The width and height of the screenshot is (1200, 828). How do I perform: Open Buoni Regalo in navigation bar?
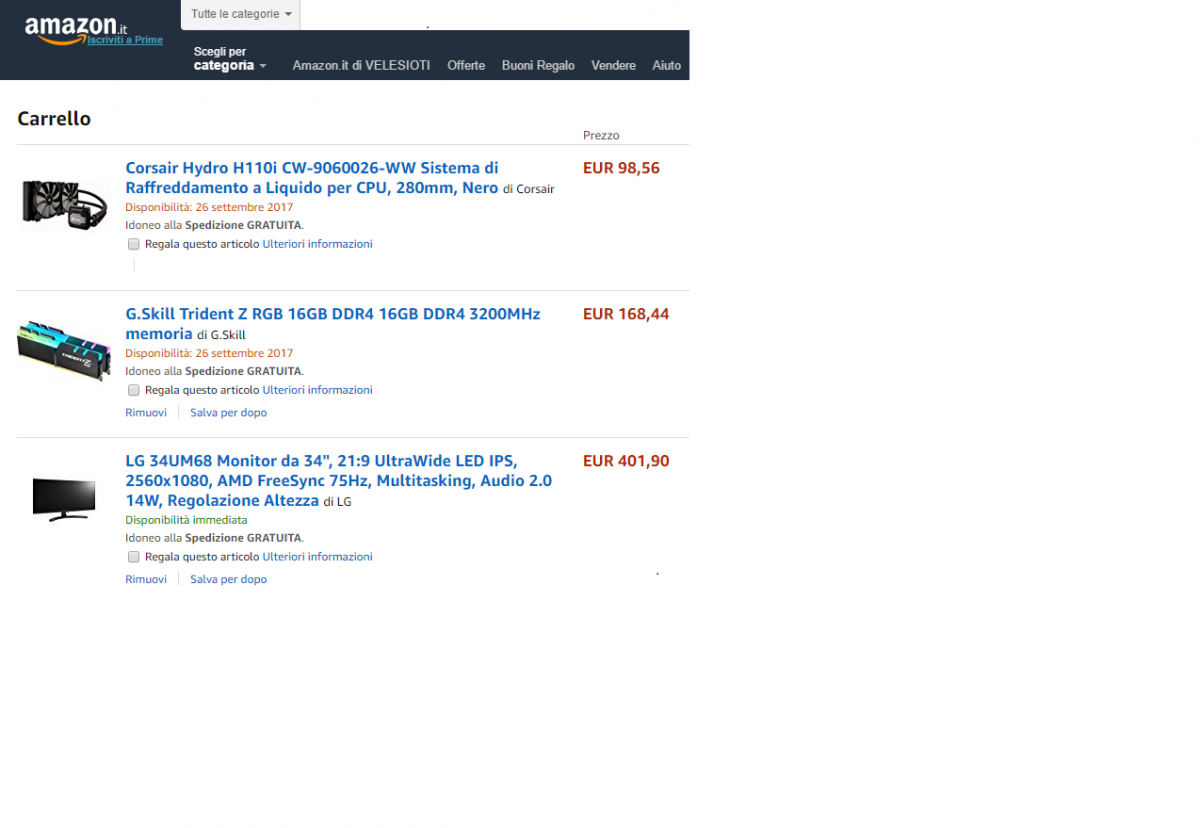coord(538,65)
